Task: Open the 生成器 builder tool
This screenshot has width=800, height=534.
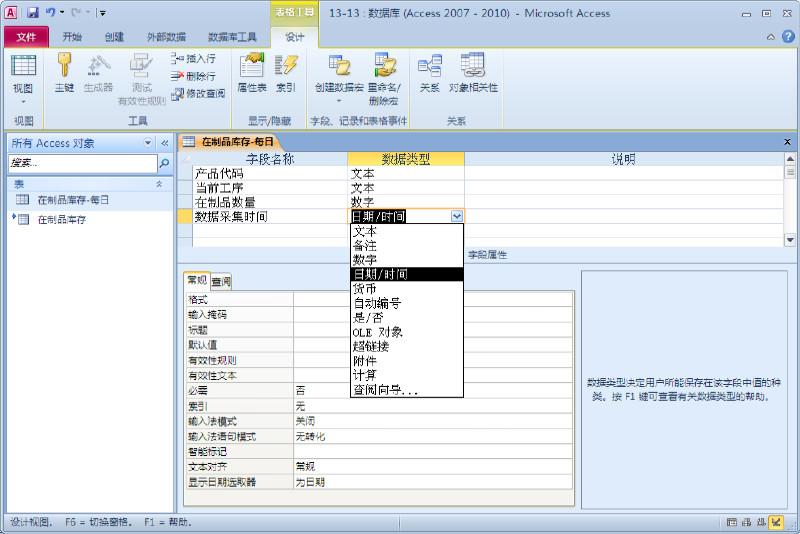Action: (x=98, y=73)
